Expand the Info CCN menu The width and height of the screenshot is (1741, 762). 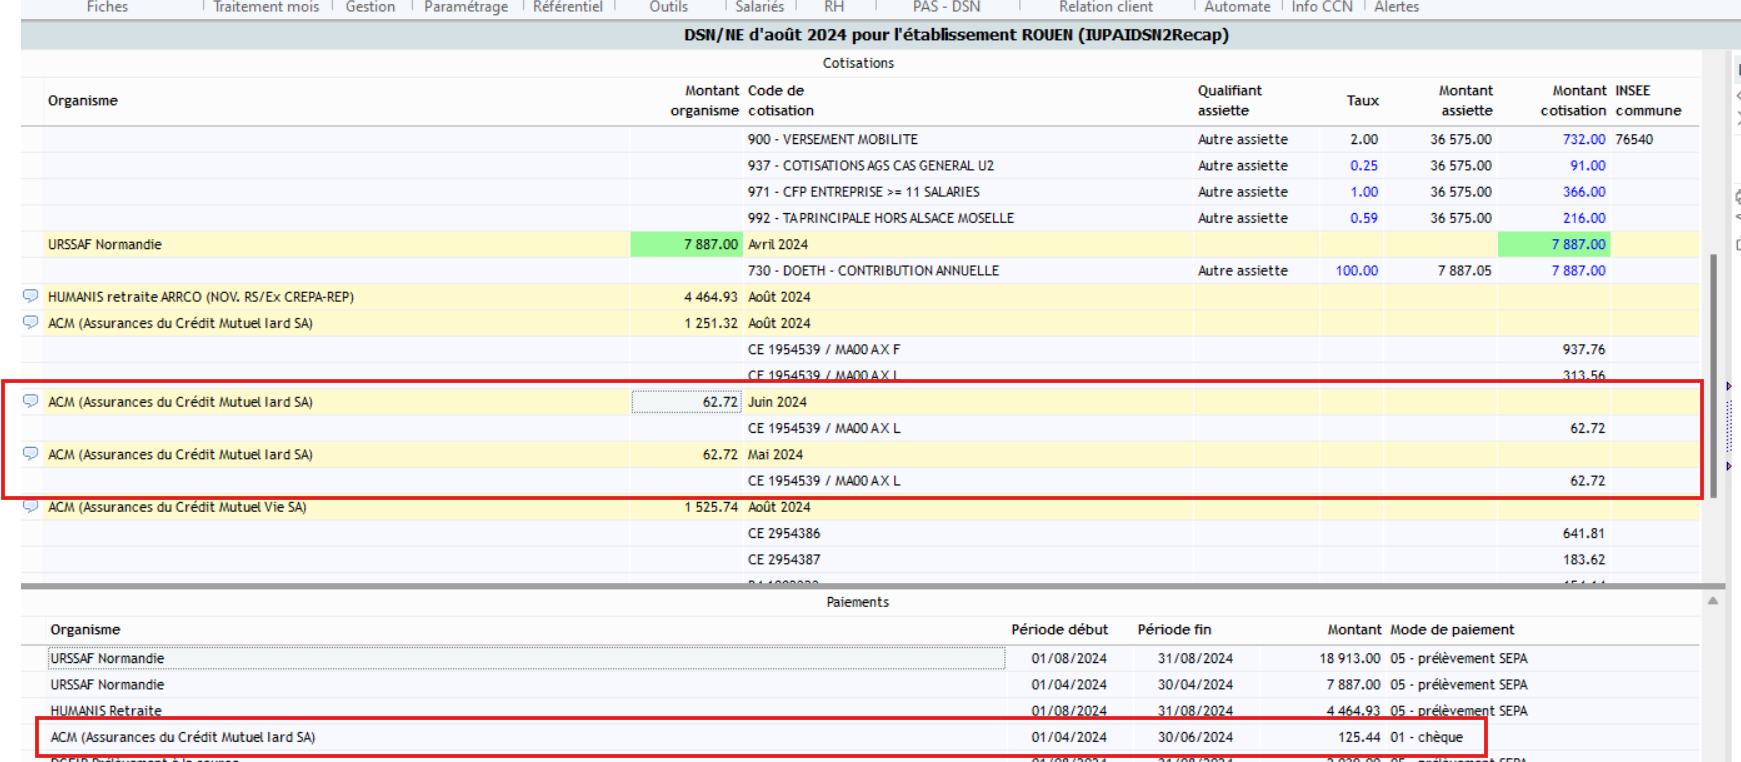[1321, 7]
